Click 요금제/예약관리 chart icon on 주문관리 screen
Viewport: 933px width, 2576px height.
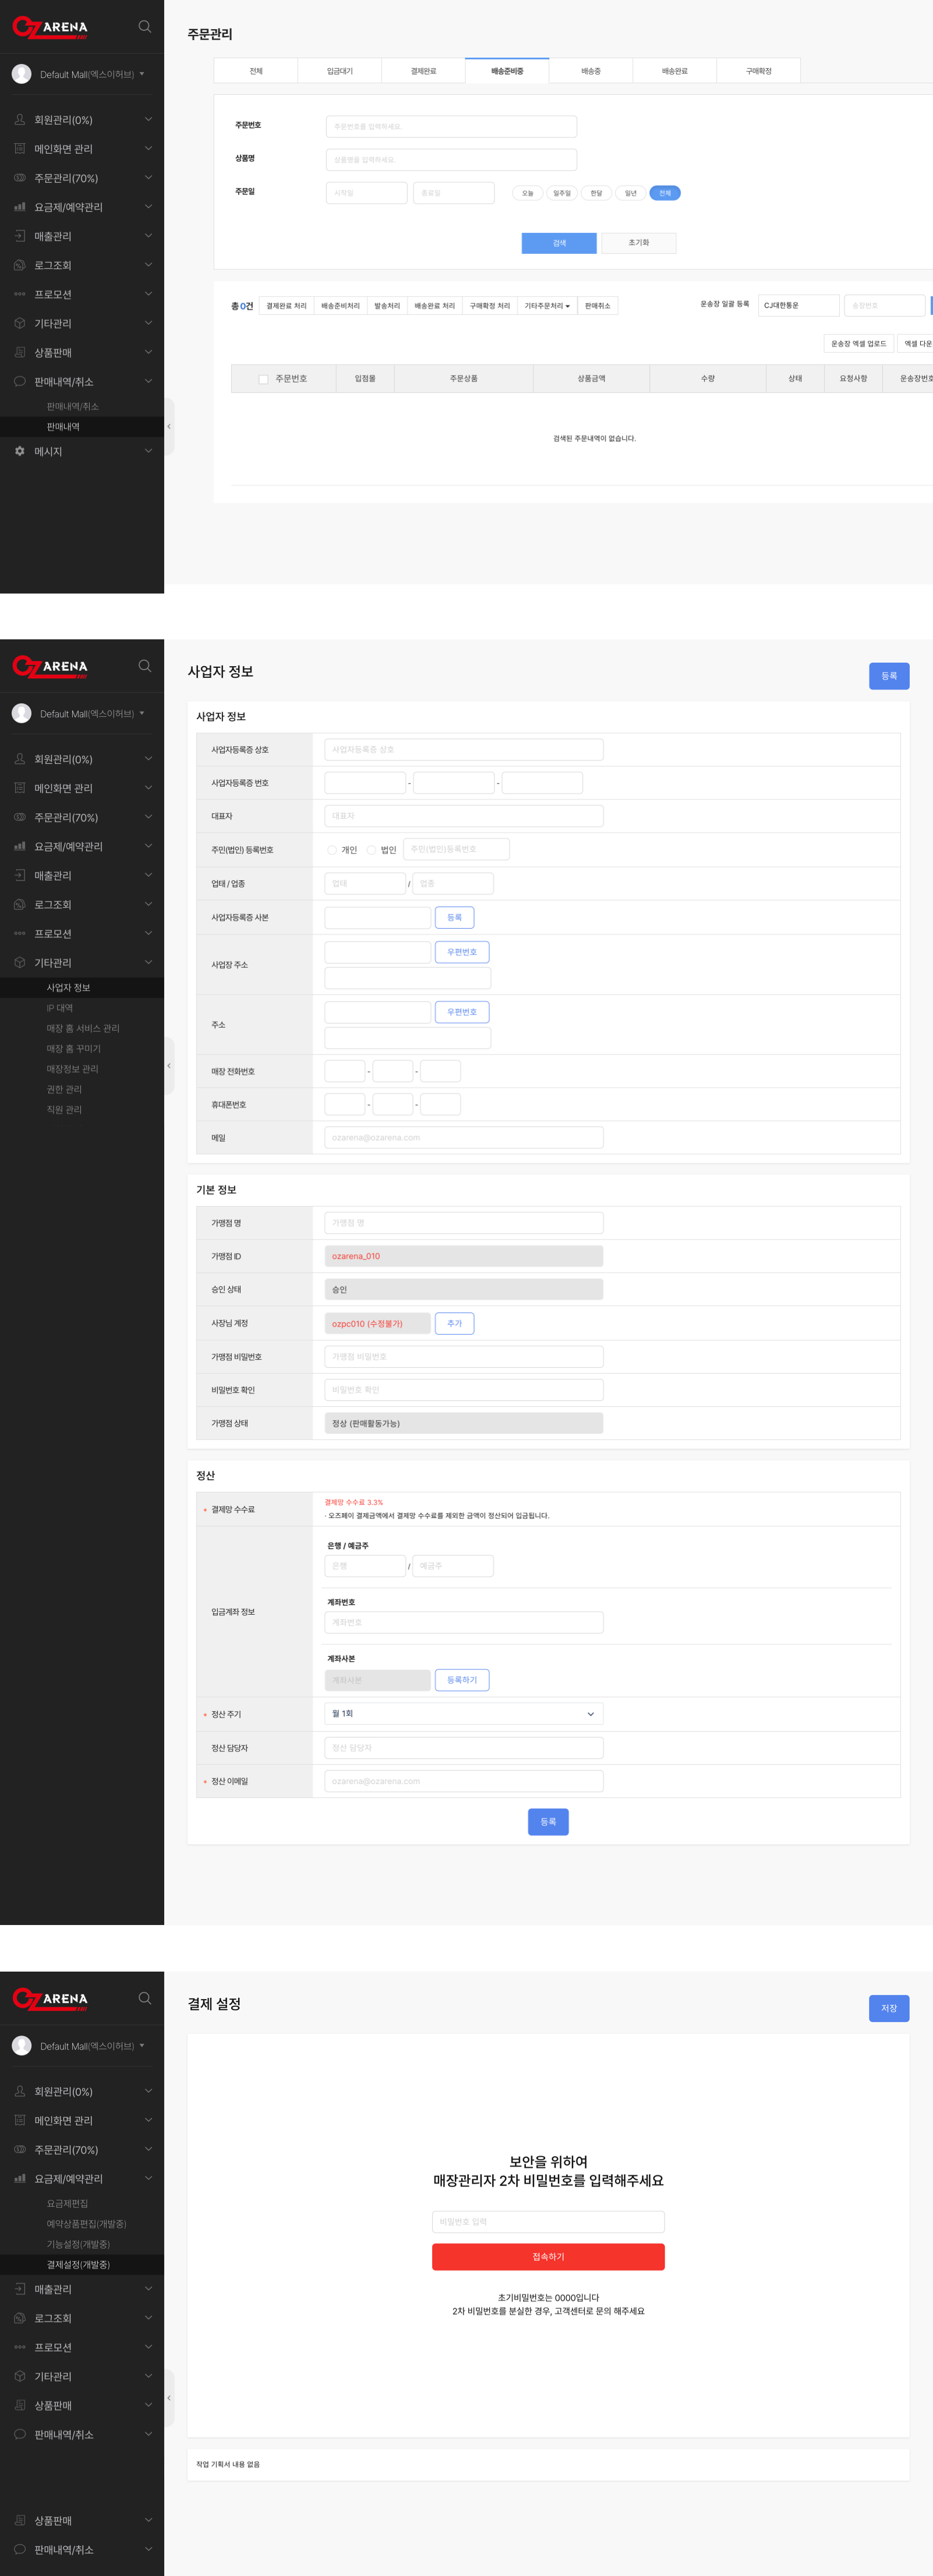click(19, 207)
